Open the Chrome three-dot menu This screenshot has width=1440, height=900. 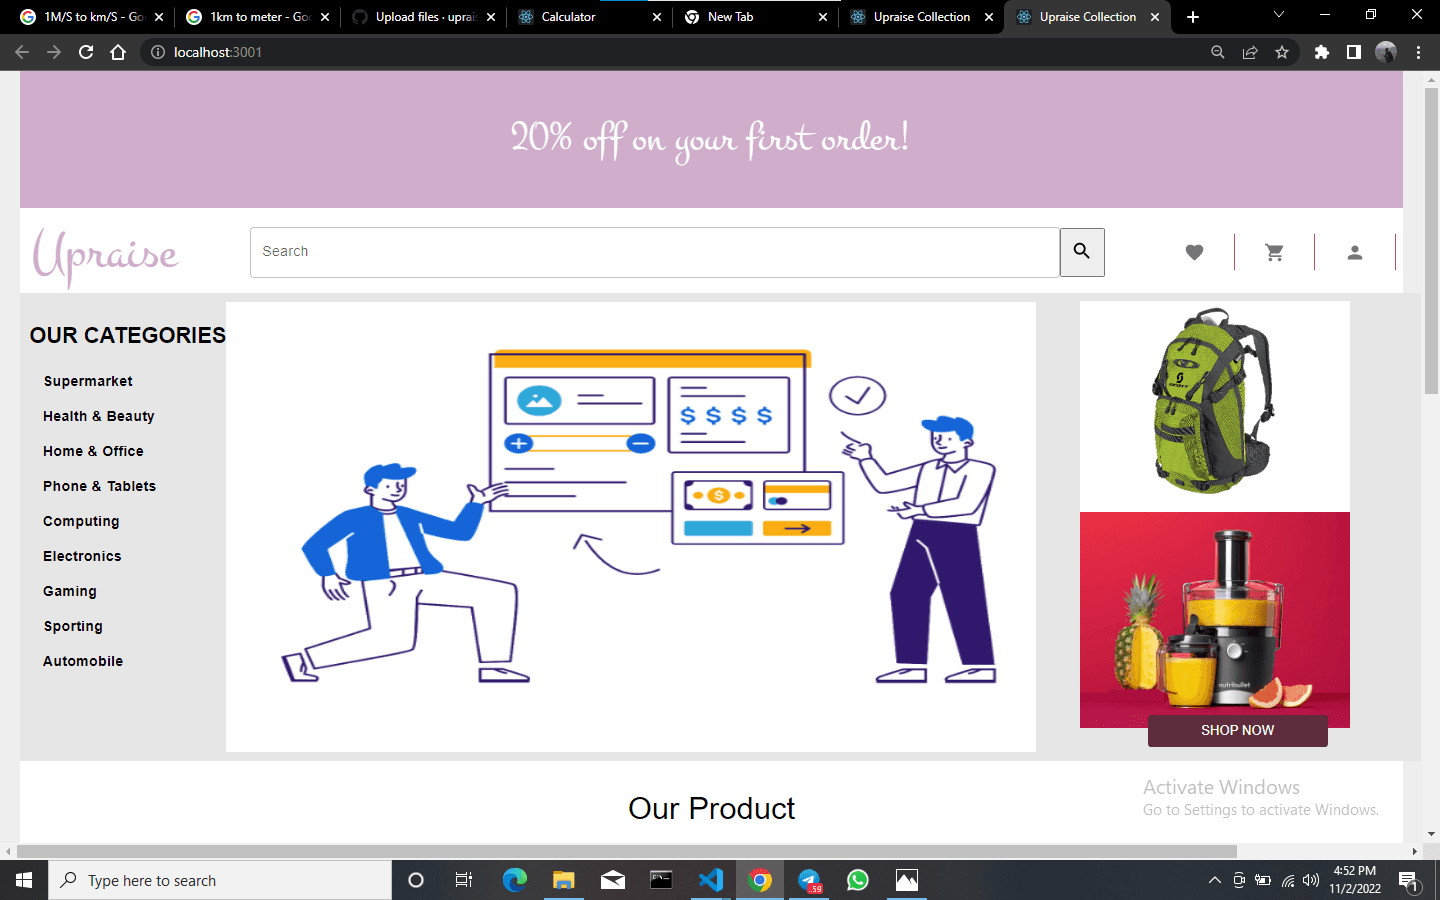point(1419,51)
